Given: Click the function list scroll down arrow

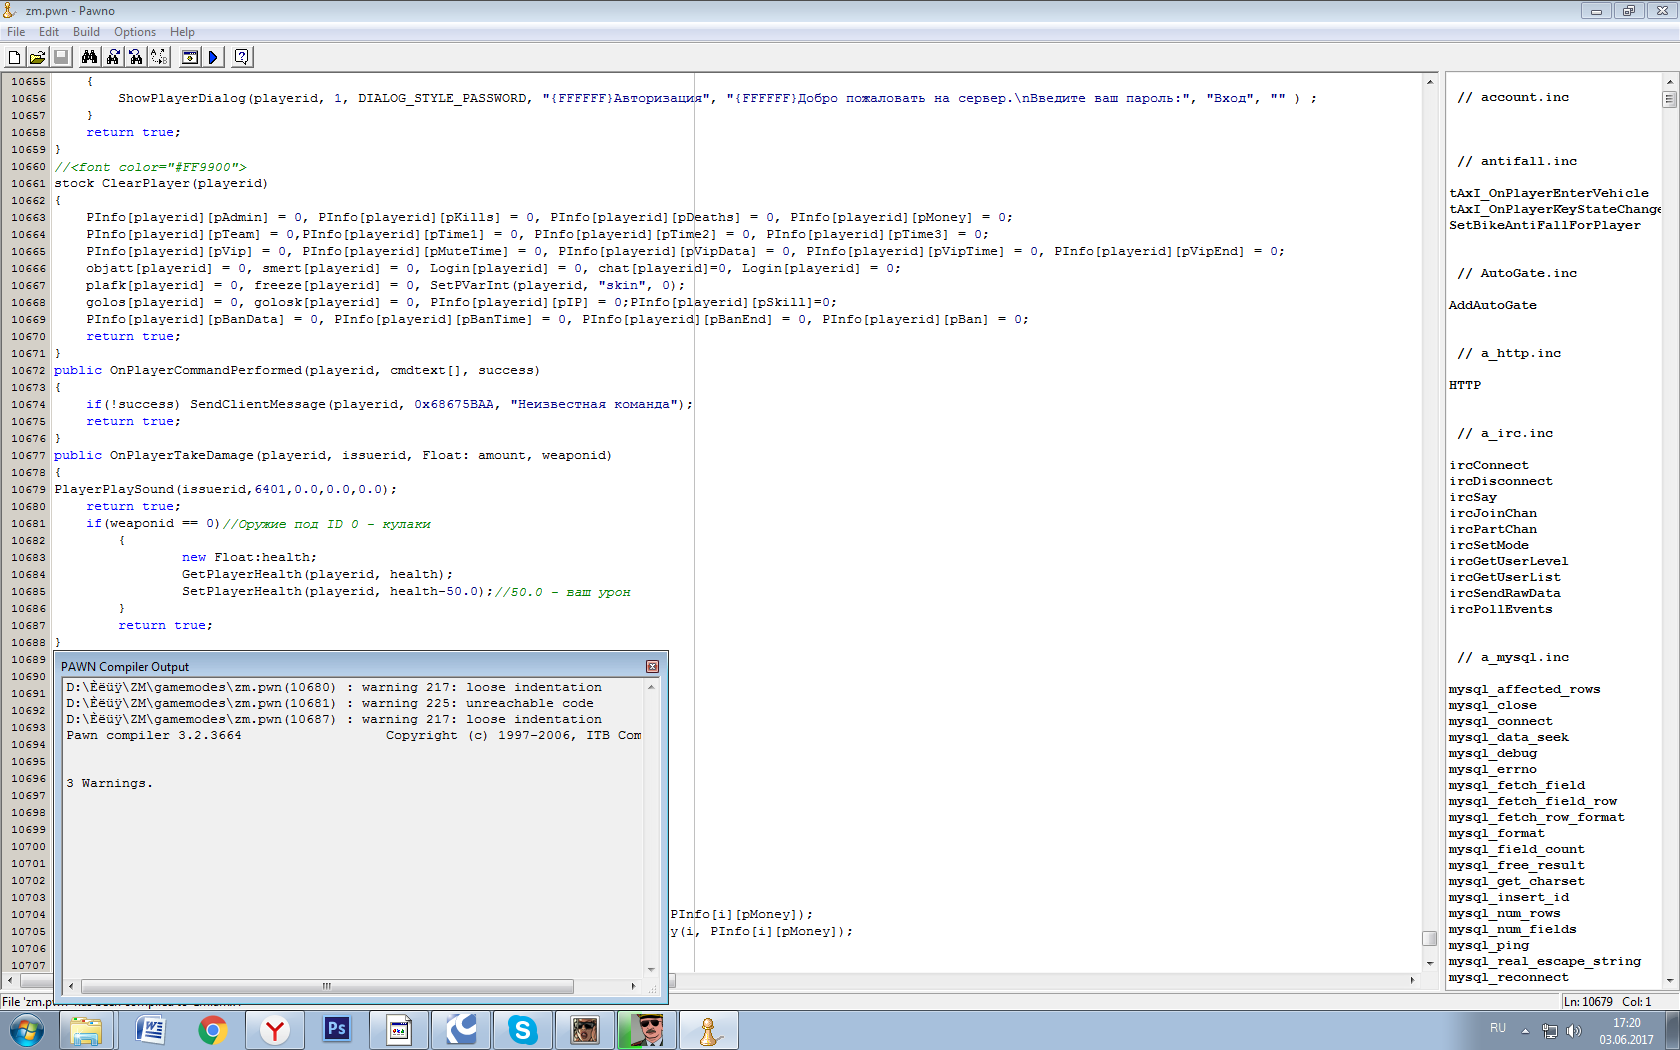Looking at the screenshot, I should [x=1669, y=981].
